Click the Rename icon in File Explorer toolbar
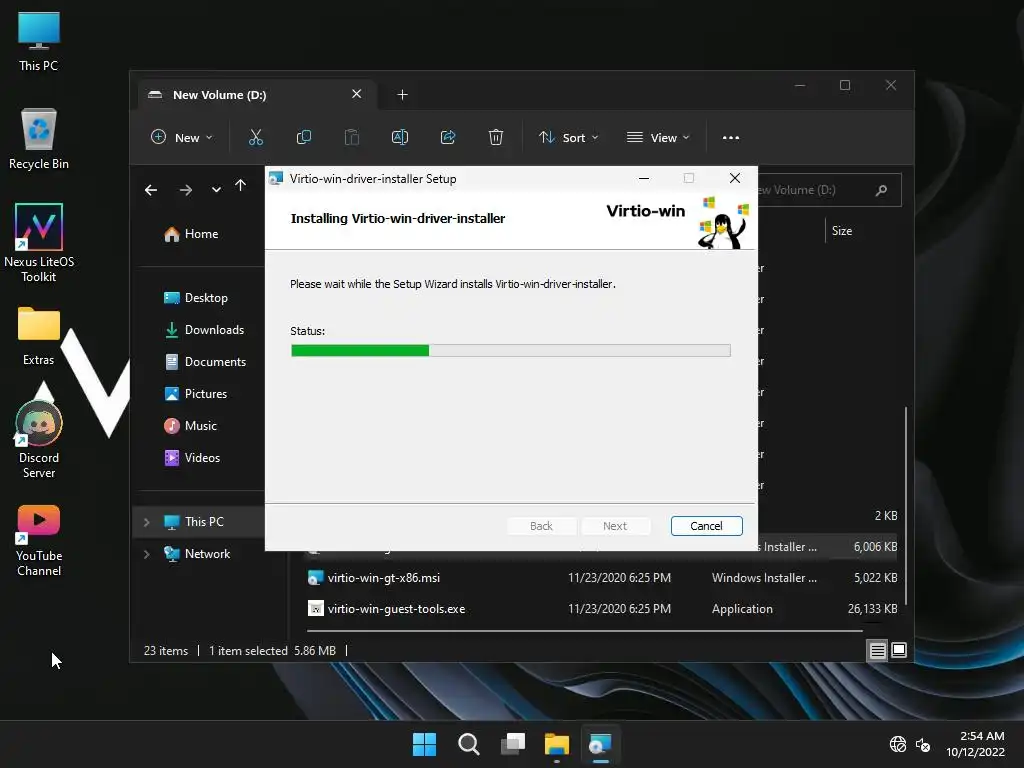The image size is (1024, 768). coord(400,137)
